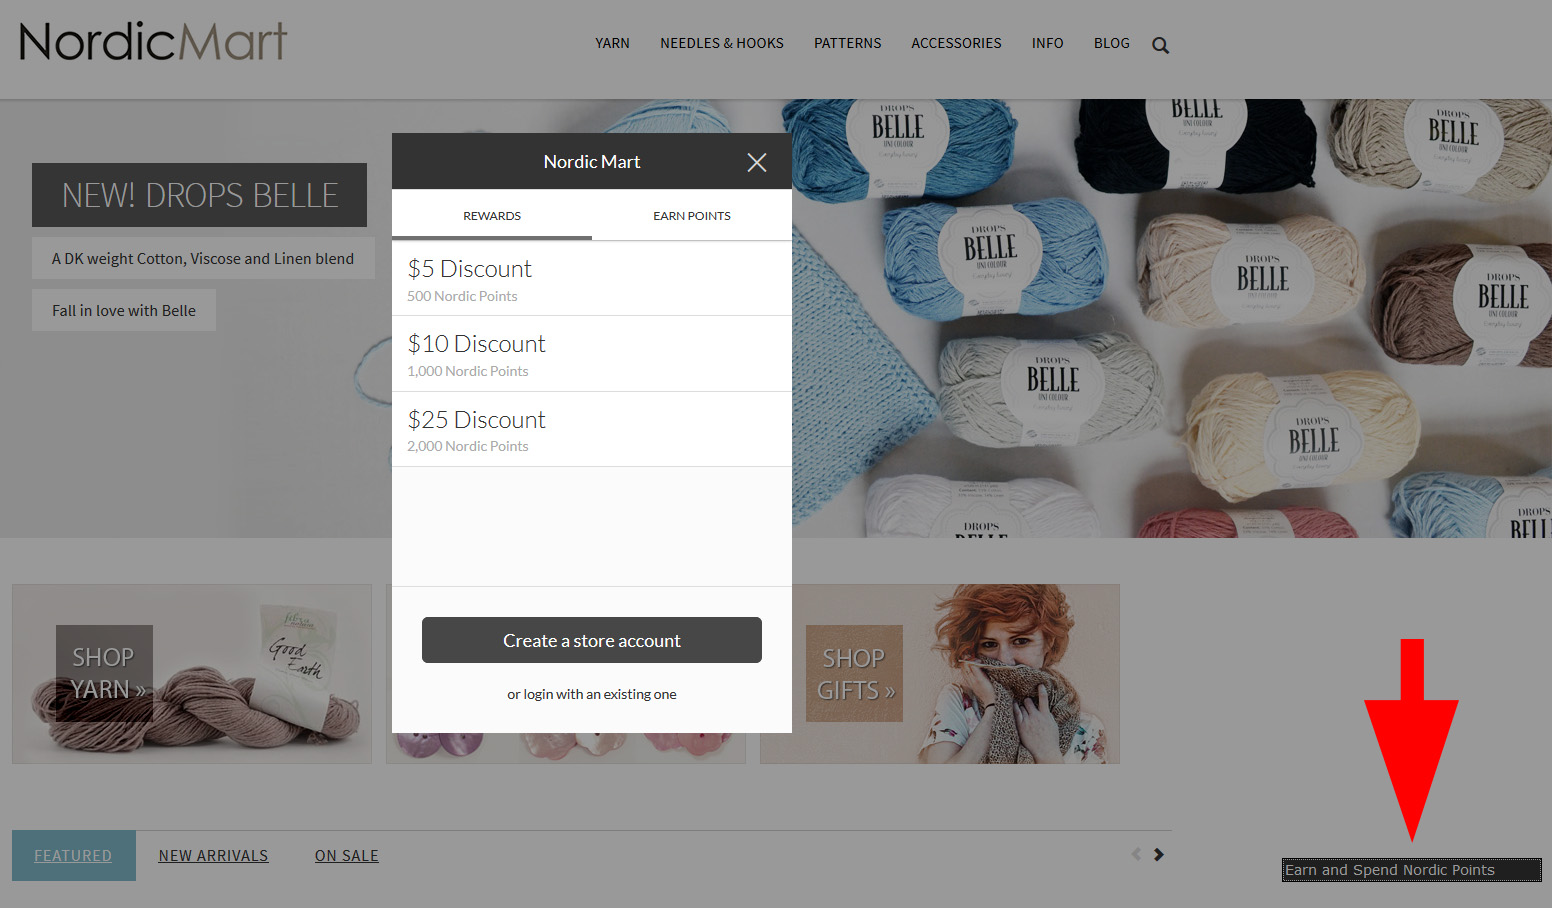The width and height of the screenshot is (1552, 908).
Task: Open the Patterns menu
Action: click(848, 43)
